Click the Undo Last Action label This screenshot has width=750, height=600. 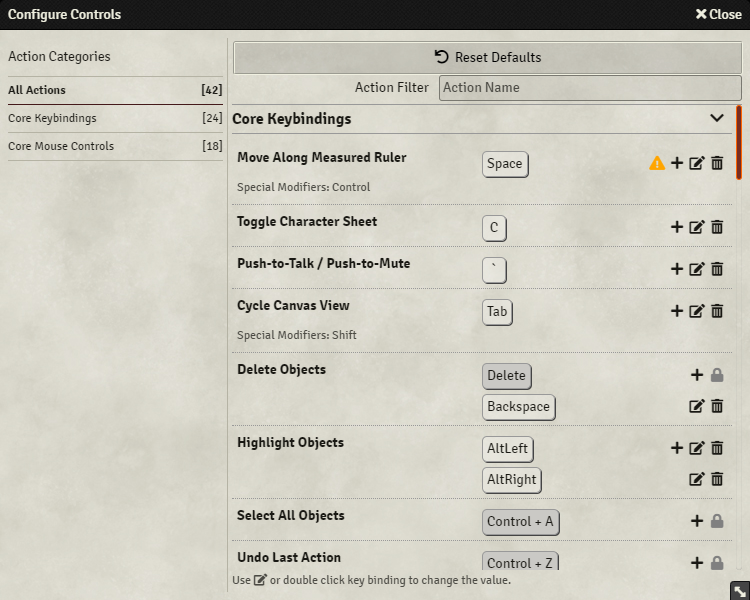point(289,557)
